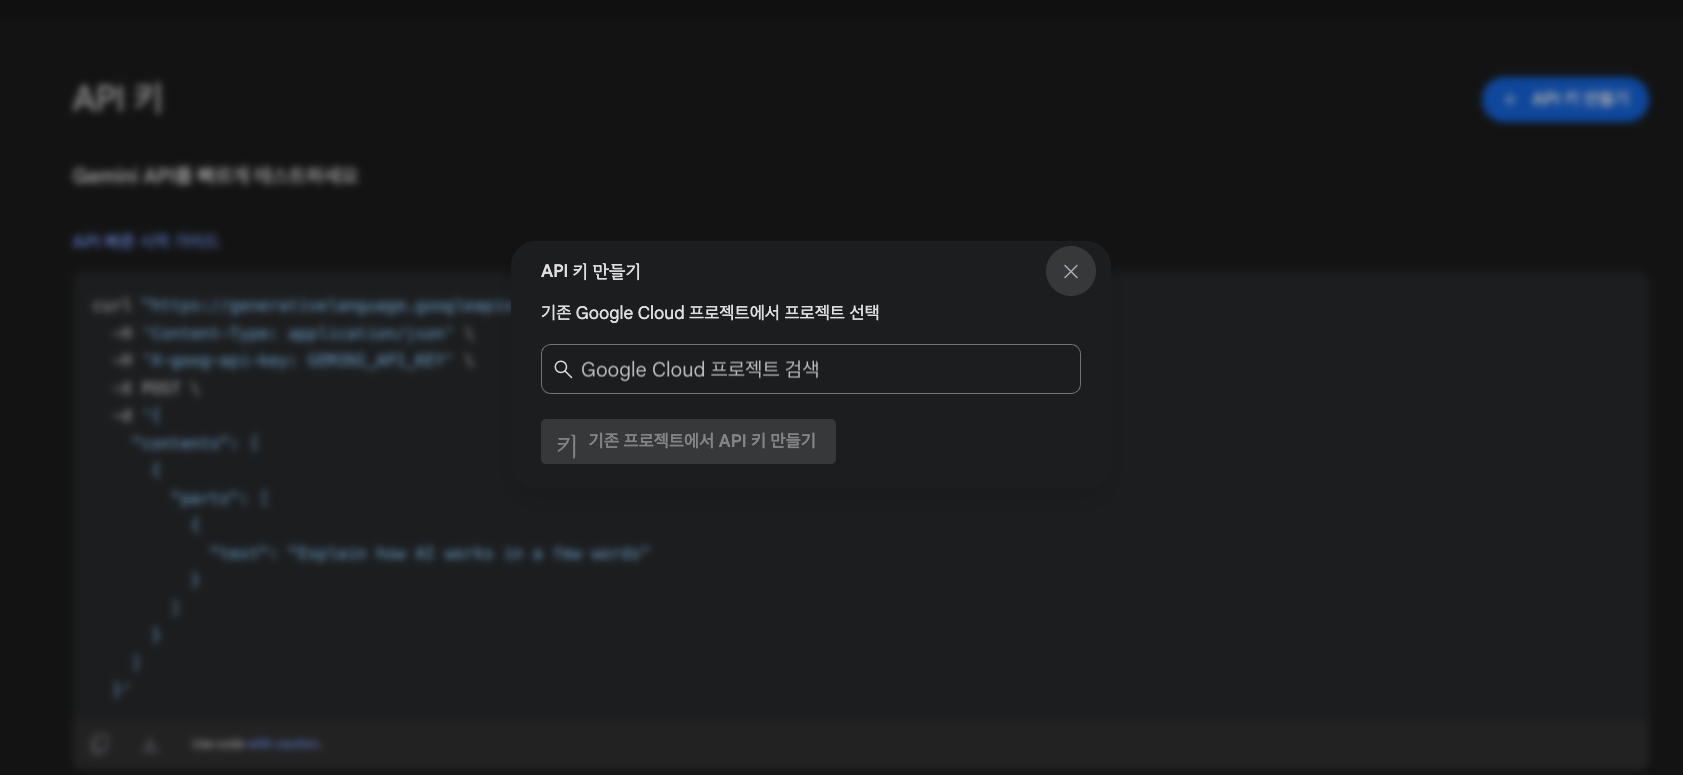Click the x-goog-api-key header line in the code

292,360
